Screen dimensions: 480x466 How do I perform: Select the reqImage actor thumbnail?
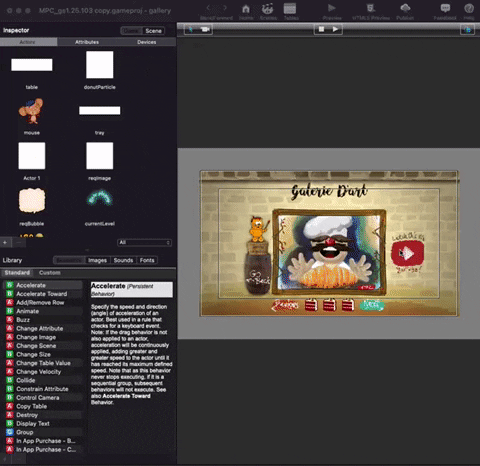(100, 156)
